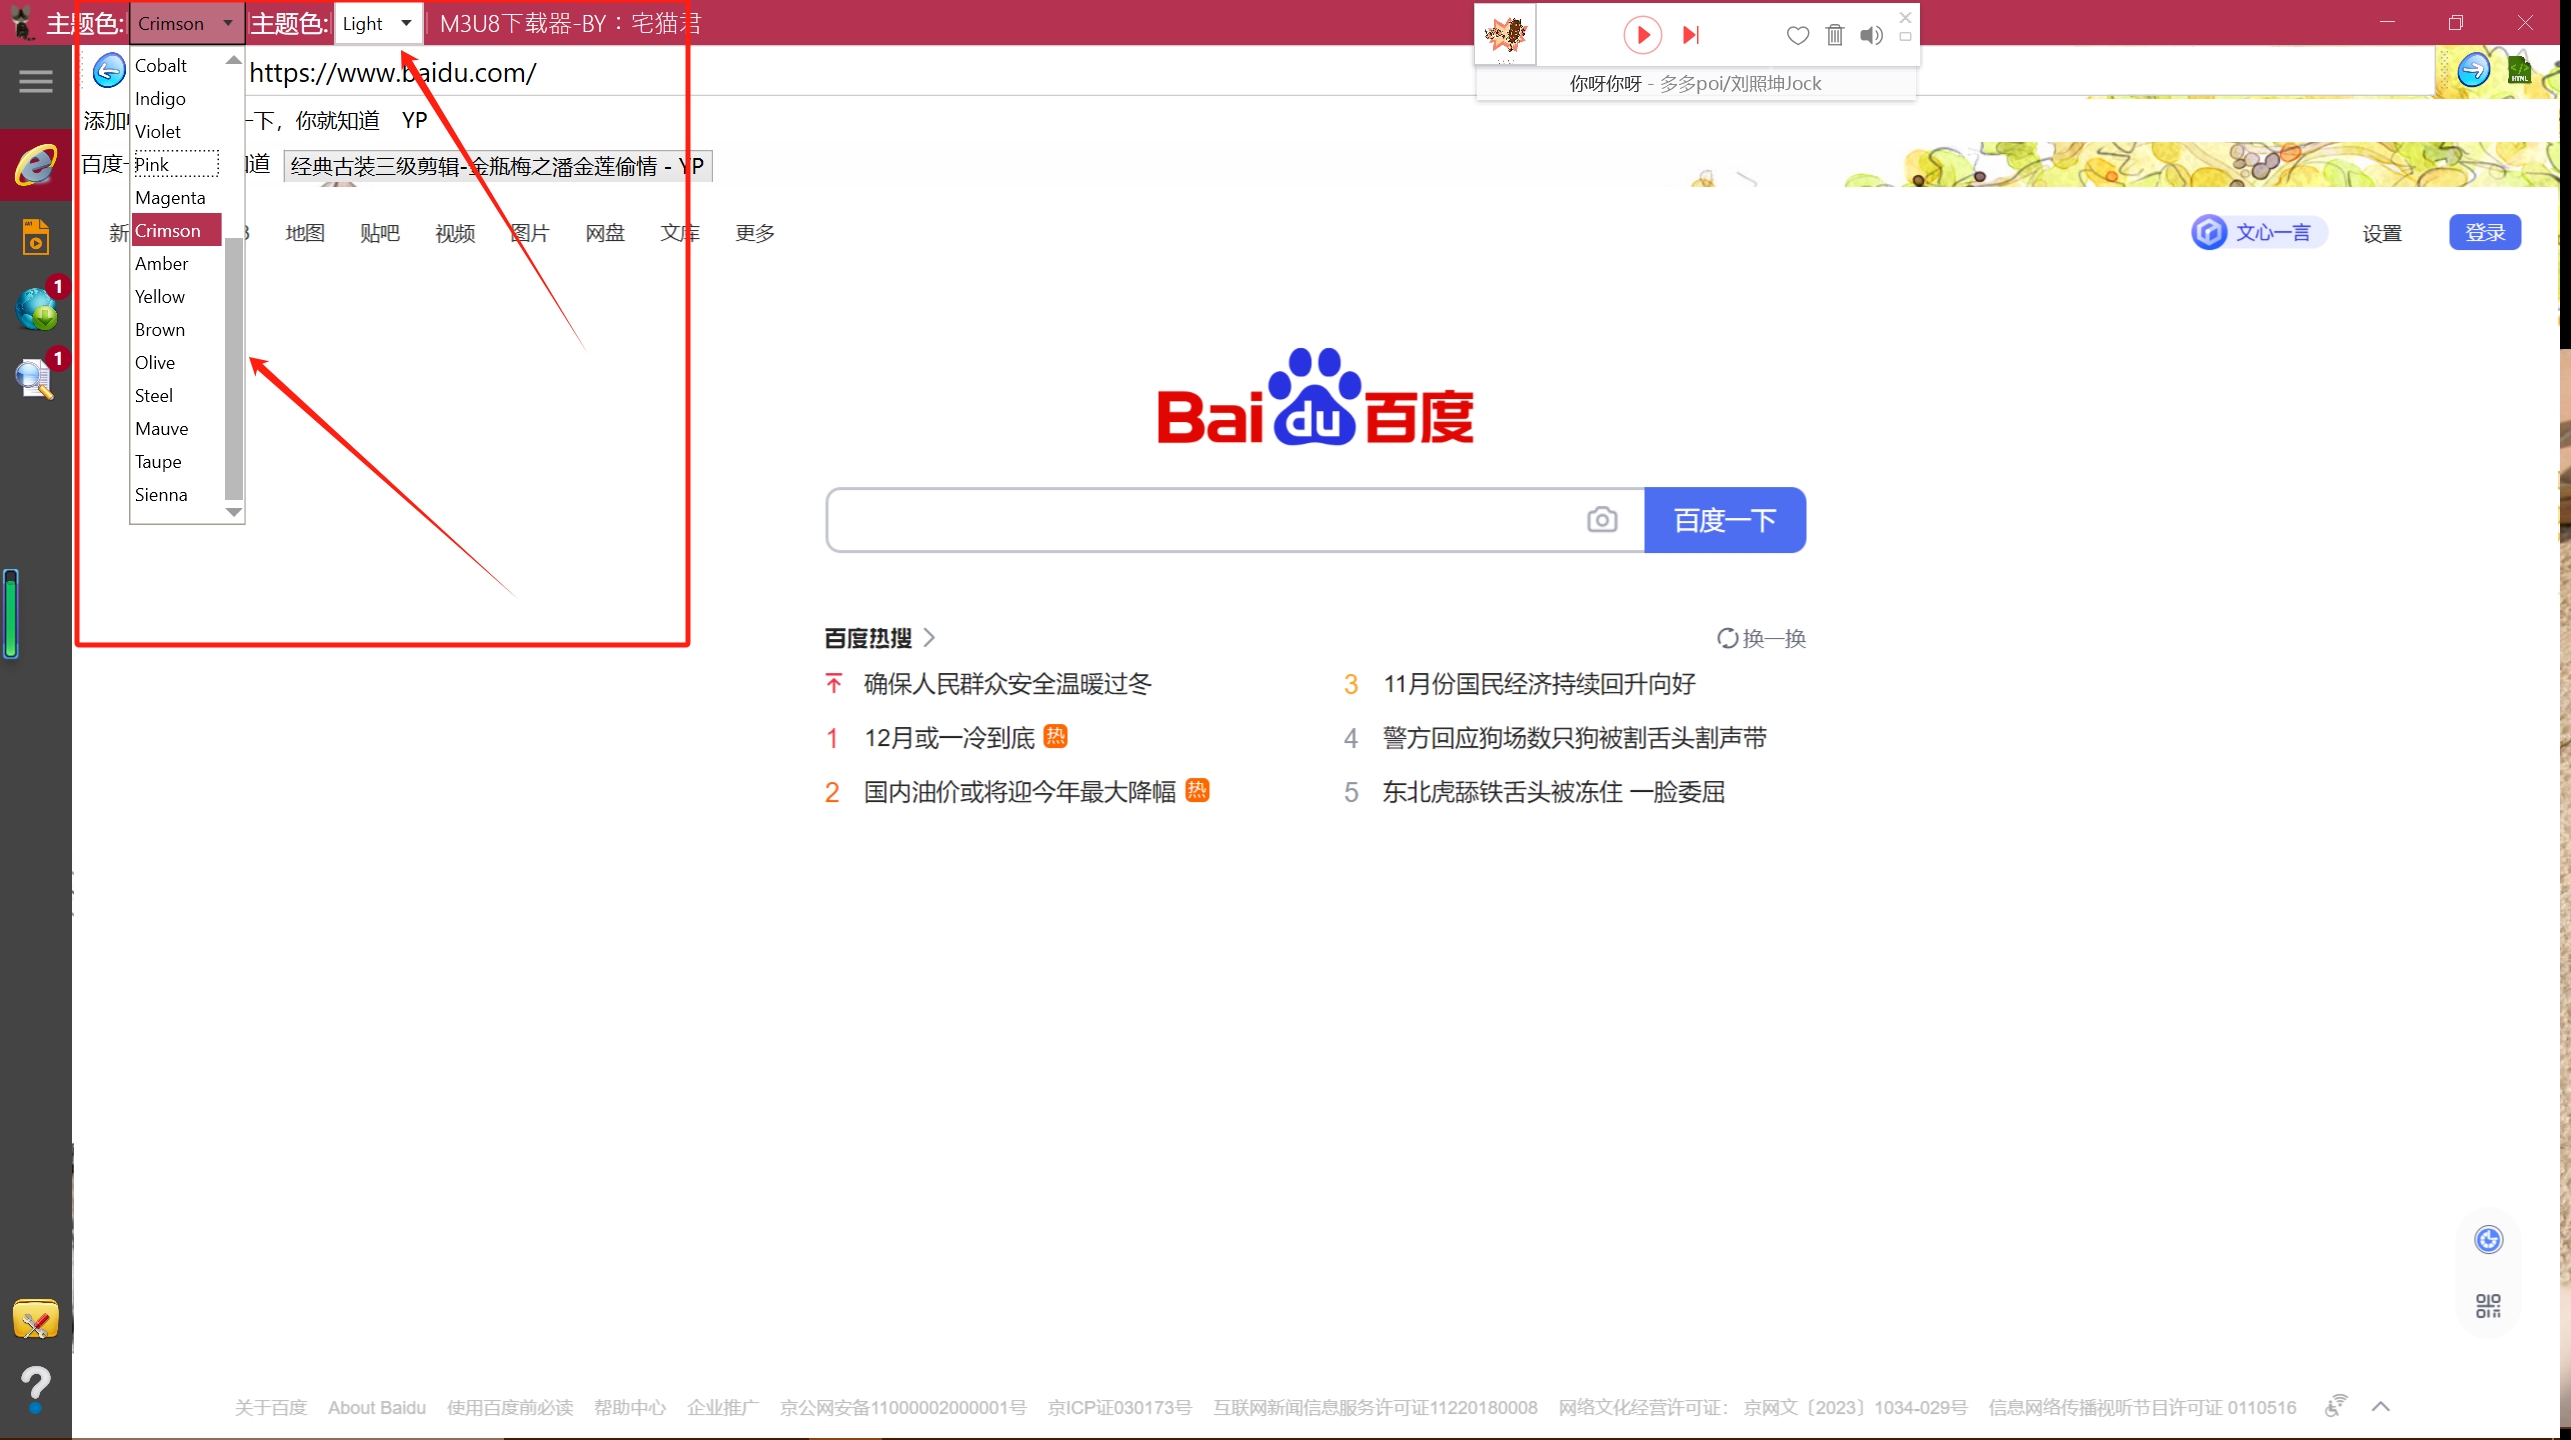Expand 百度热搜 chevron arrow
This screenshot has height=1440, width=2571.
[x=929, y=637]
